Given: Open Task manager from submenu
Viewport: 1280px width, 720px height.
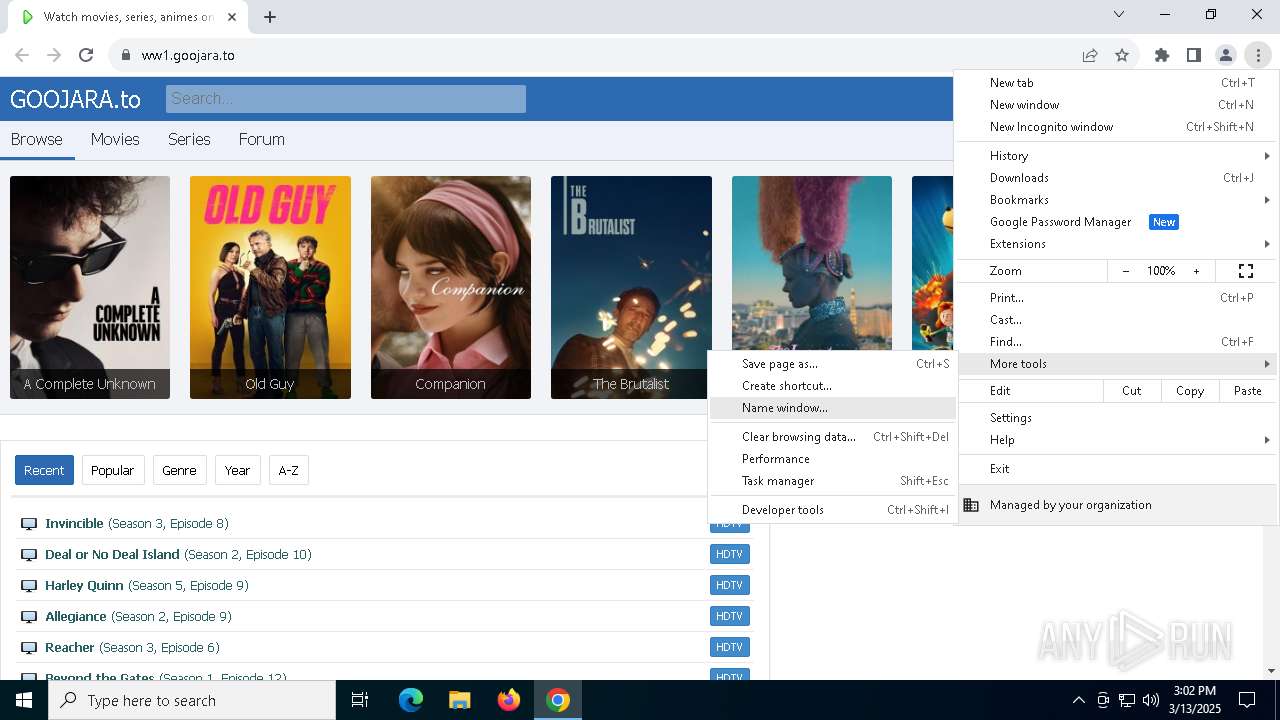Looking at the screenshot, I should pos(833,481).
